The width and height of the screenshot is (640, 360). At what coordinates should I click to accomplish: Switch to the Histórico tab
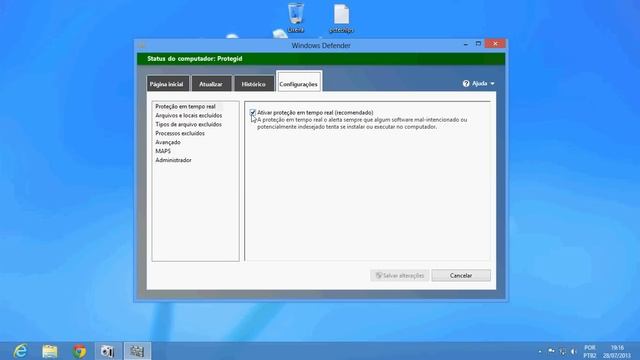click(253, 84)
